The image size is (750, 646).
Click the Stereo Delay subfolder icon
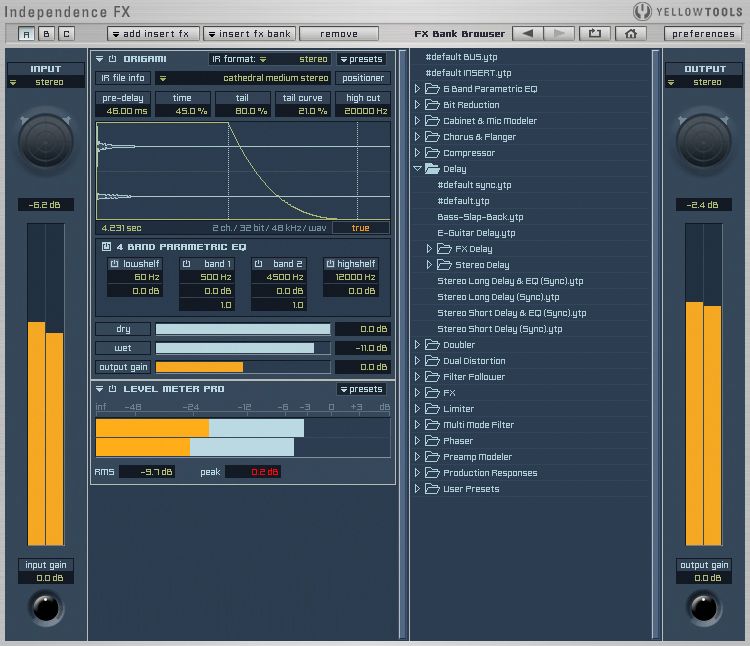tap(444, 264)
